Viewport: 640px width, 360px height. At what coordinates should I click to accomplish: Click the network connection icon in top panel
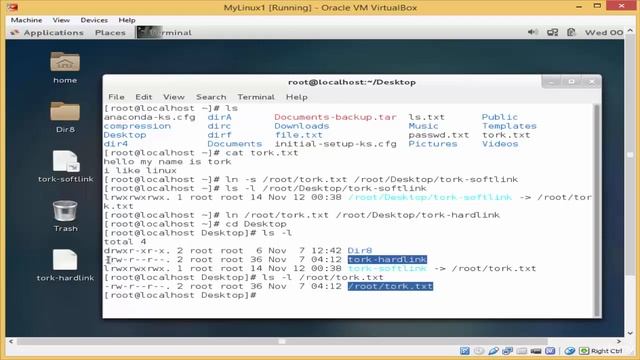point(552,32)
